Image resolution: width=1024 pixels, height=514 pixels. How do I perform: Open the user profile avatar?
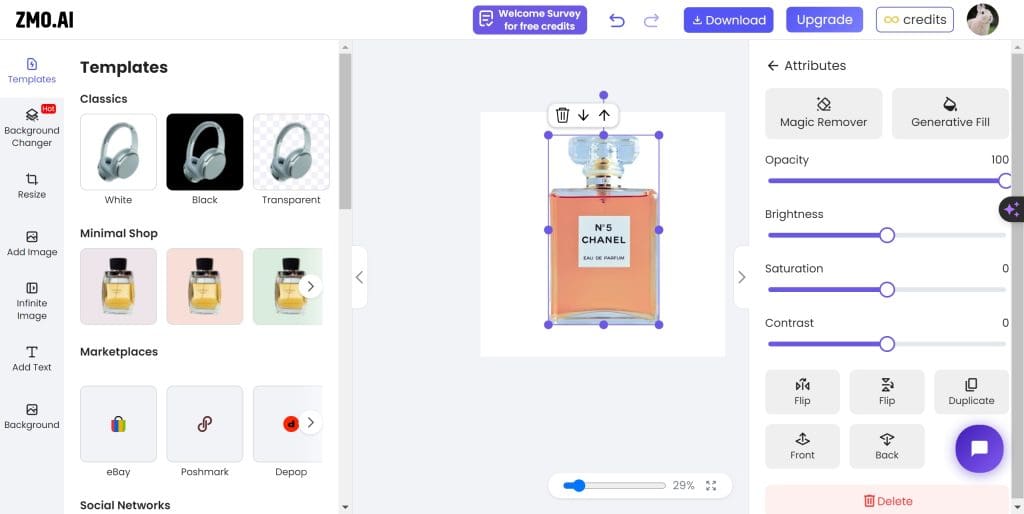[x=982, y=20]
